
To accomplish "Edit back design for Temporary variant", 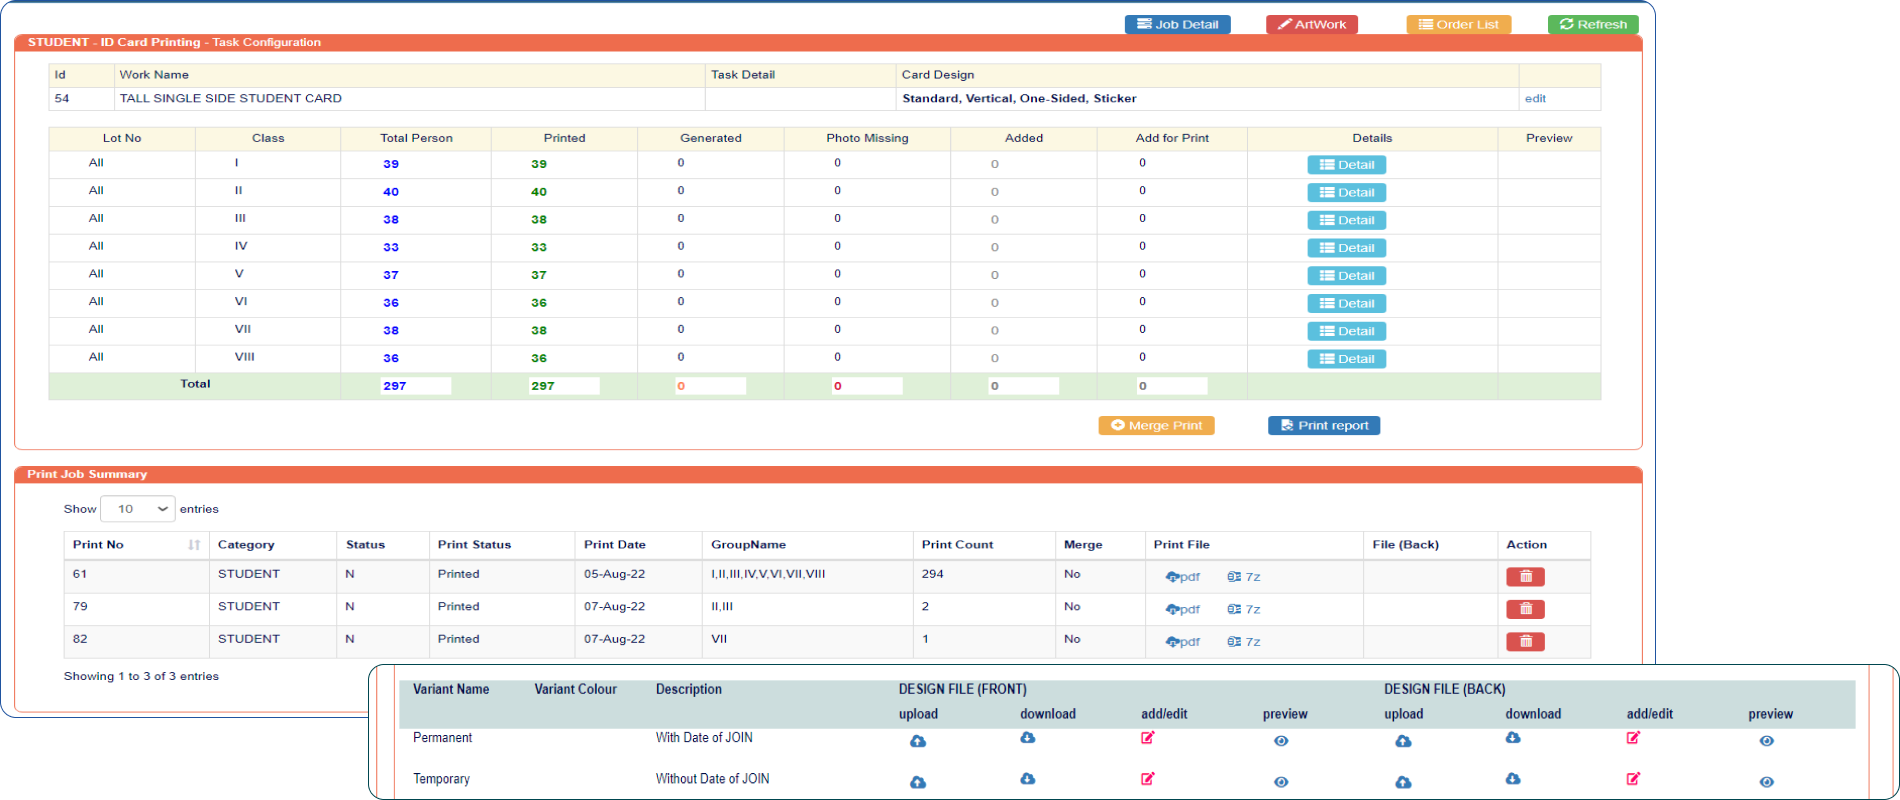I will tap(1632, 779).
